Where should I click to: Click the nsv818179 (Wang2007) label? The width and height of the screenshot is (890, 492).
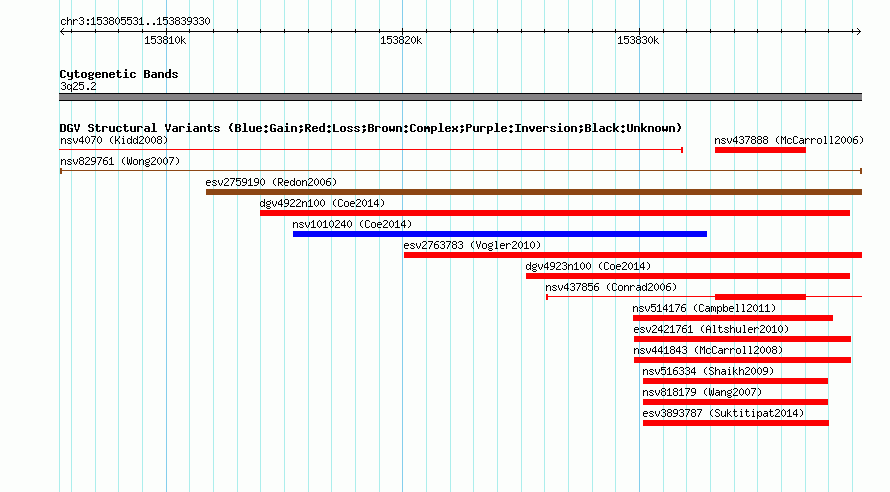(x=702, y=392)
